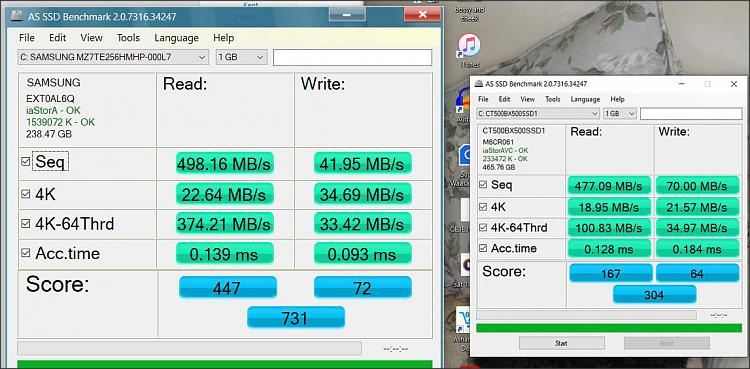Image resolution: width=750 pixels, height=369 pixels.
Task: Maximize the CT500BX500SSD1 benchmark window
Action: tap(707, 84)
